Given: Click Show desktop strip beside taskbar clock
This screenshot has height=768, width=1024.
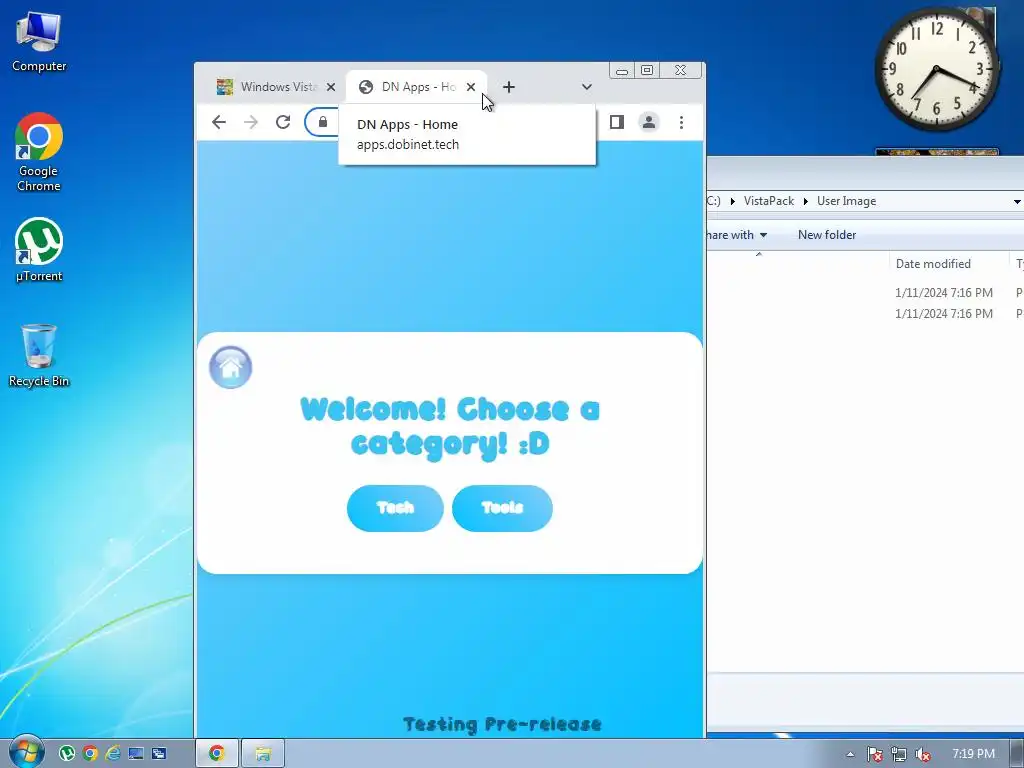Looking at the screenshot, I should click(x=1017, y=754).
